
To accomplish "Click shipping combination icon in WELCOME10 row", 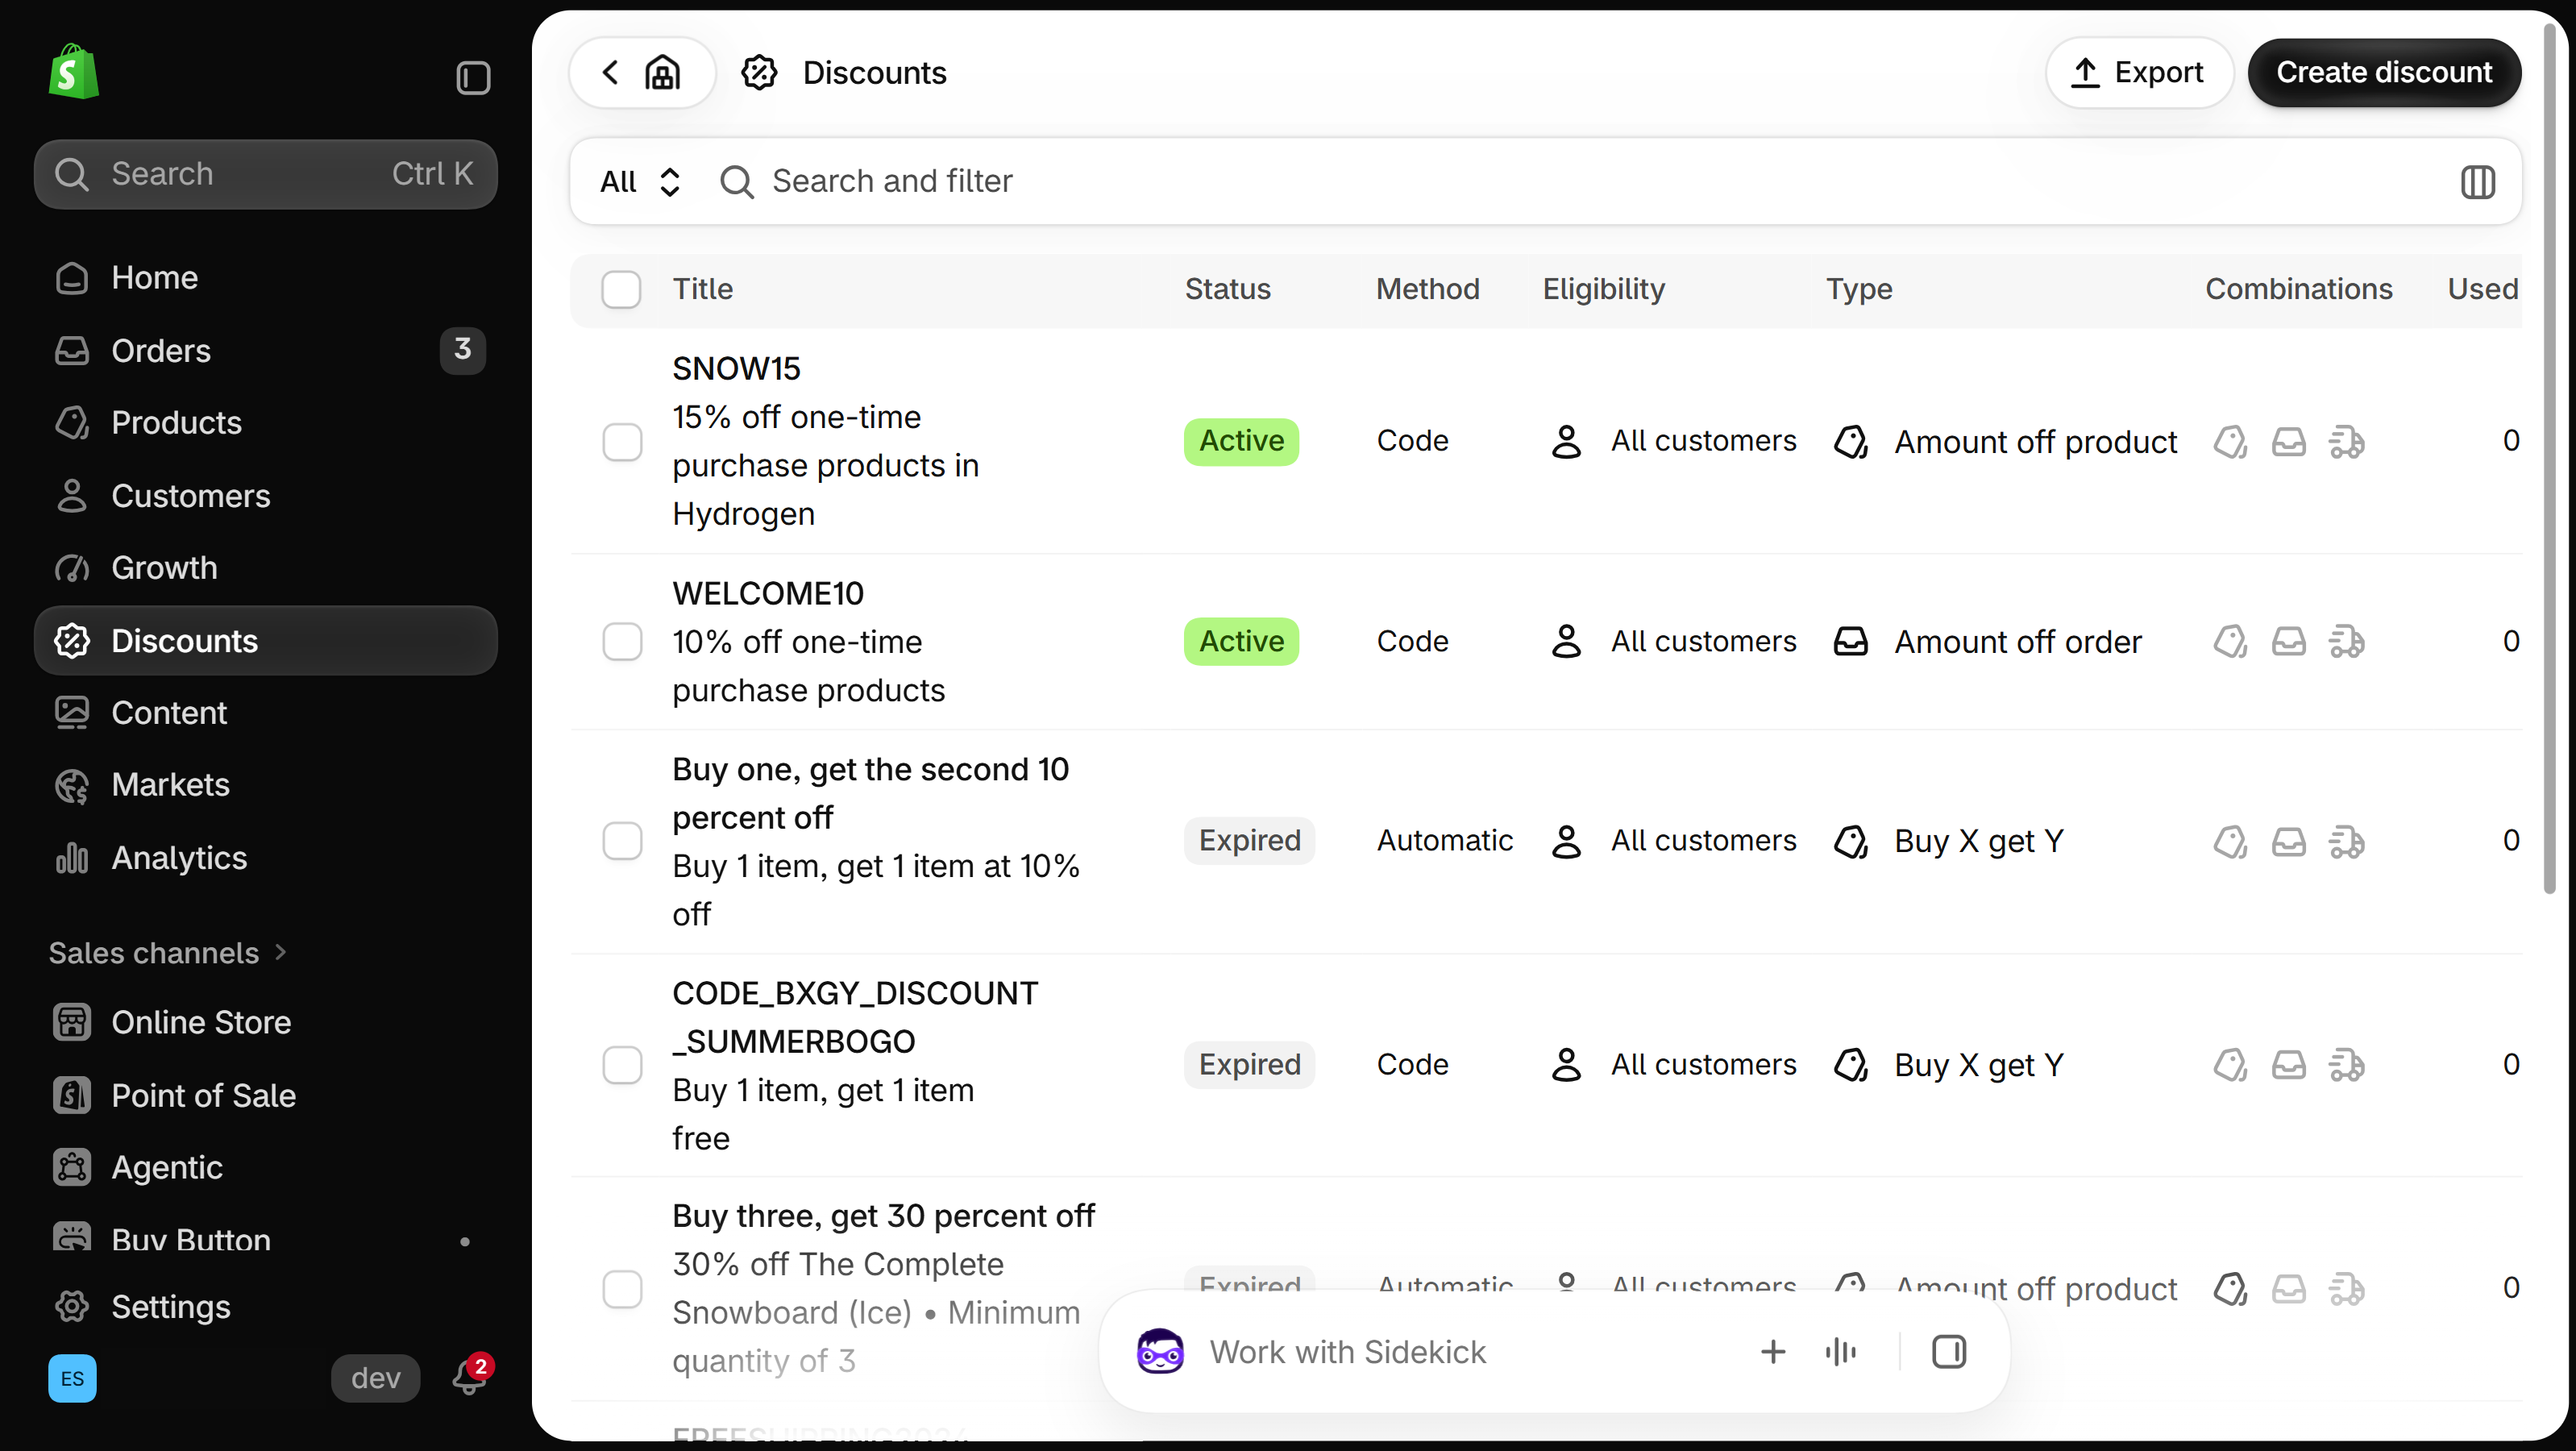I will 2346,641.
